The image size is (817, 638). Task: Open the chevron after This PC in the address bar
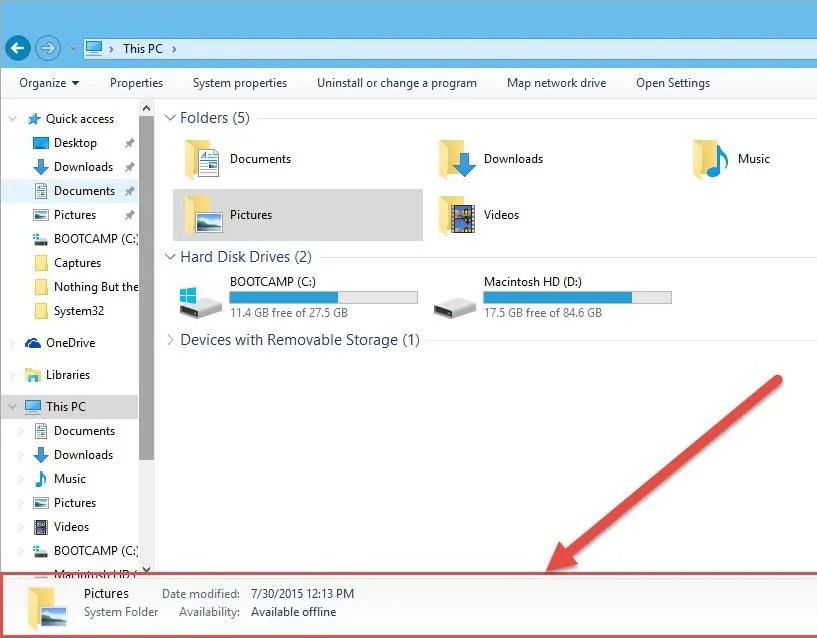point(174,49)
